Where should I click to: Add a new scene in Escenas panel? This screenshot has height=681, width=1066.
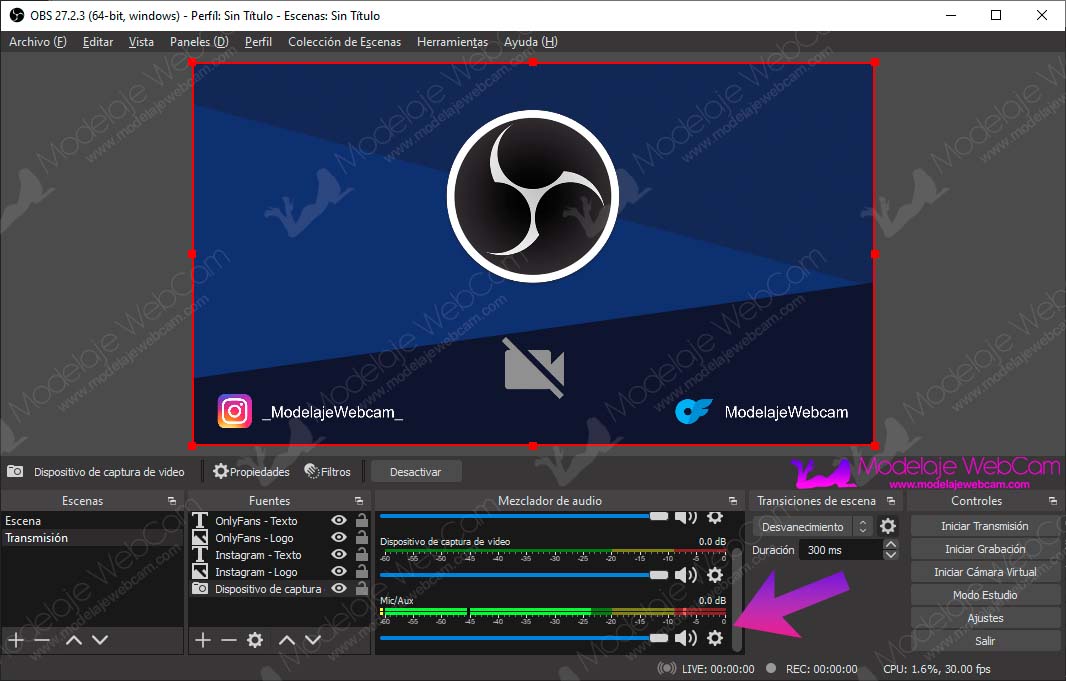coord(15,640)
